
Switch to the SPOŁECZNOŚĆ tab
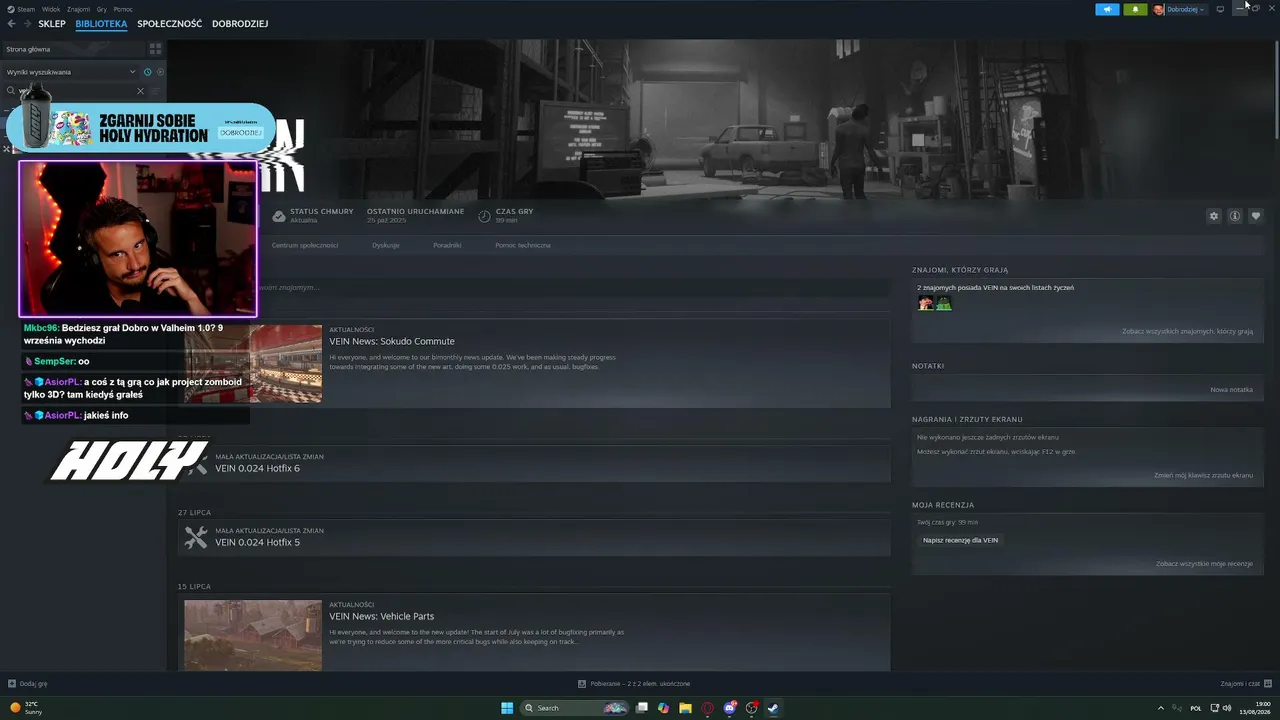click(x=169, y=24)
